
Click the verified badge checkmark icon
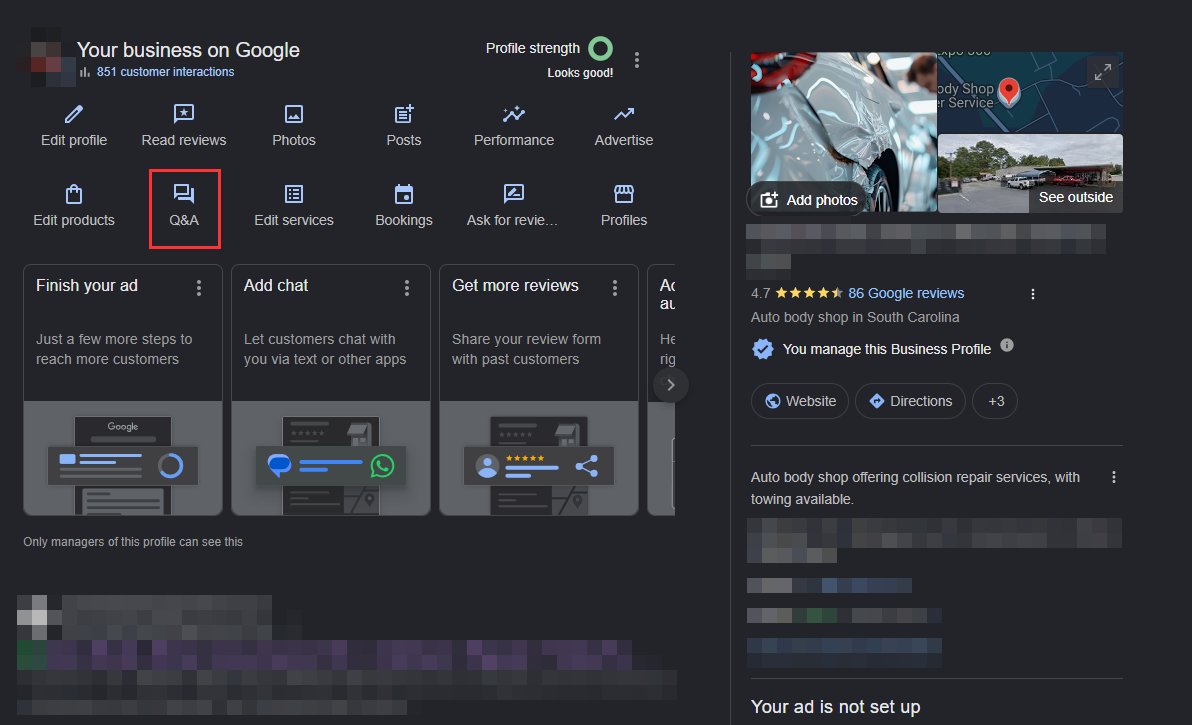pos(762,349)
